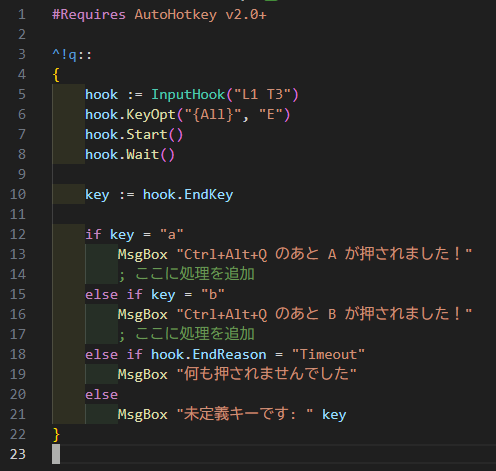496x471 pixels.
Task: Click the 'v2.0+' version text
Action: [246, 15]
